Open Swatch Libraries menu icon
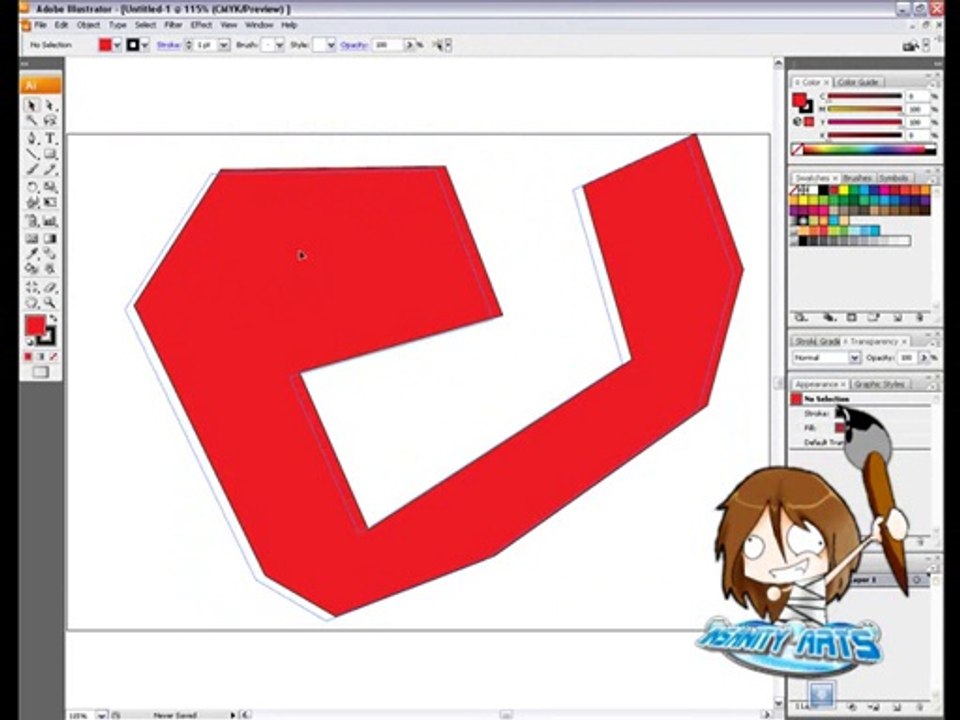The width and height of the screenshot is (960, 720). (800, 318)
